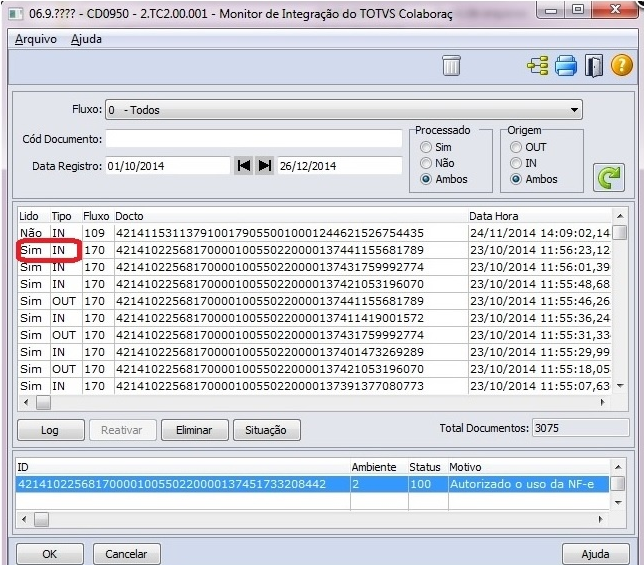Screen dimensions: 644x566
Task: Select row dated 23/10/2014 11:55:48
Action: (315, 284)
